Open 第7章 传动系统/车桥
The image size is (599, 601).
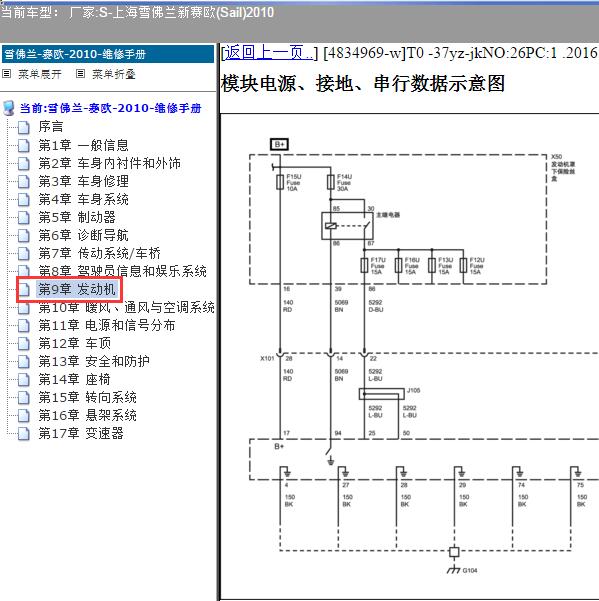pyautogui.click(x=100, y=253)
